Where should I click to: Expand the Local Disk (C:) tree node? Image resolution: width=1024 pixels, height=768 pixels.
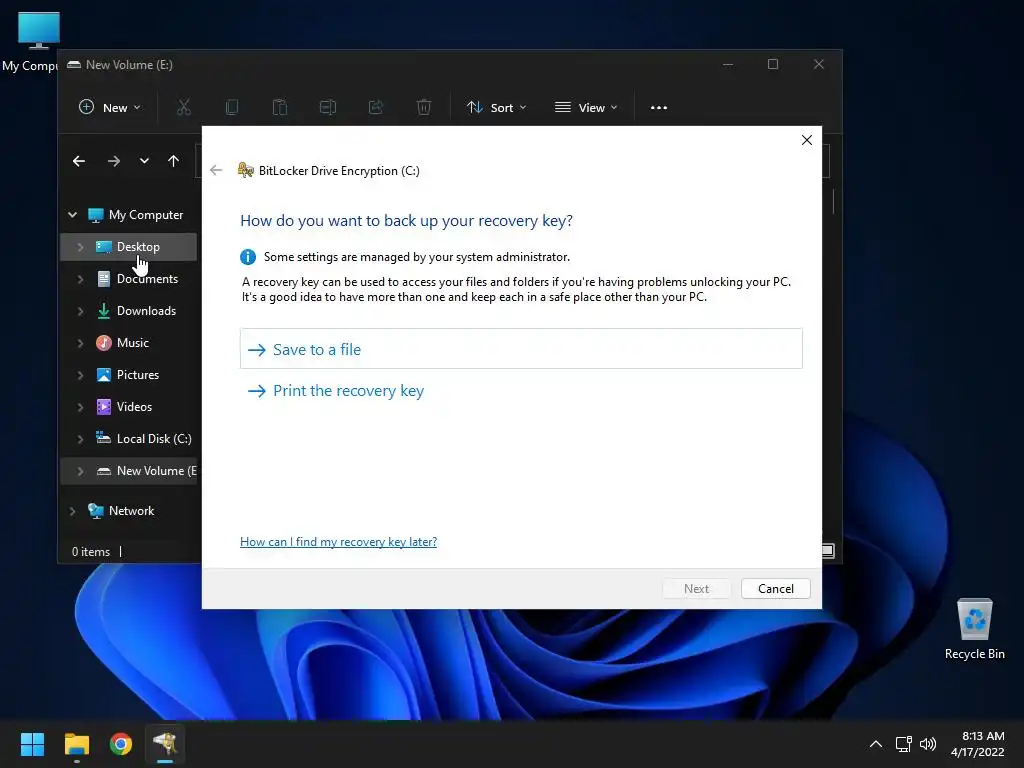coord(80,439)
